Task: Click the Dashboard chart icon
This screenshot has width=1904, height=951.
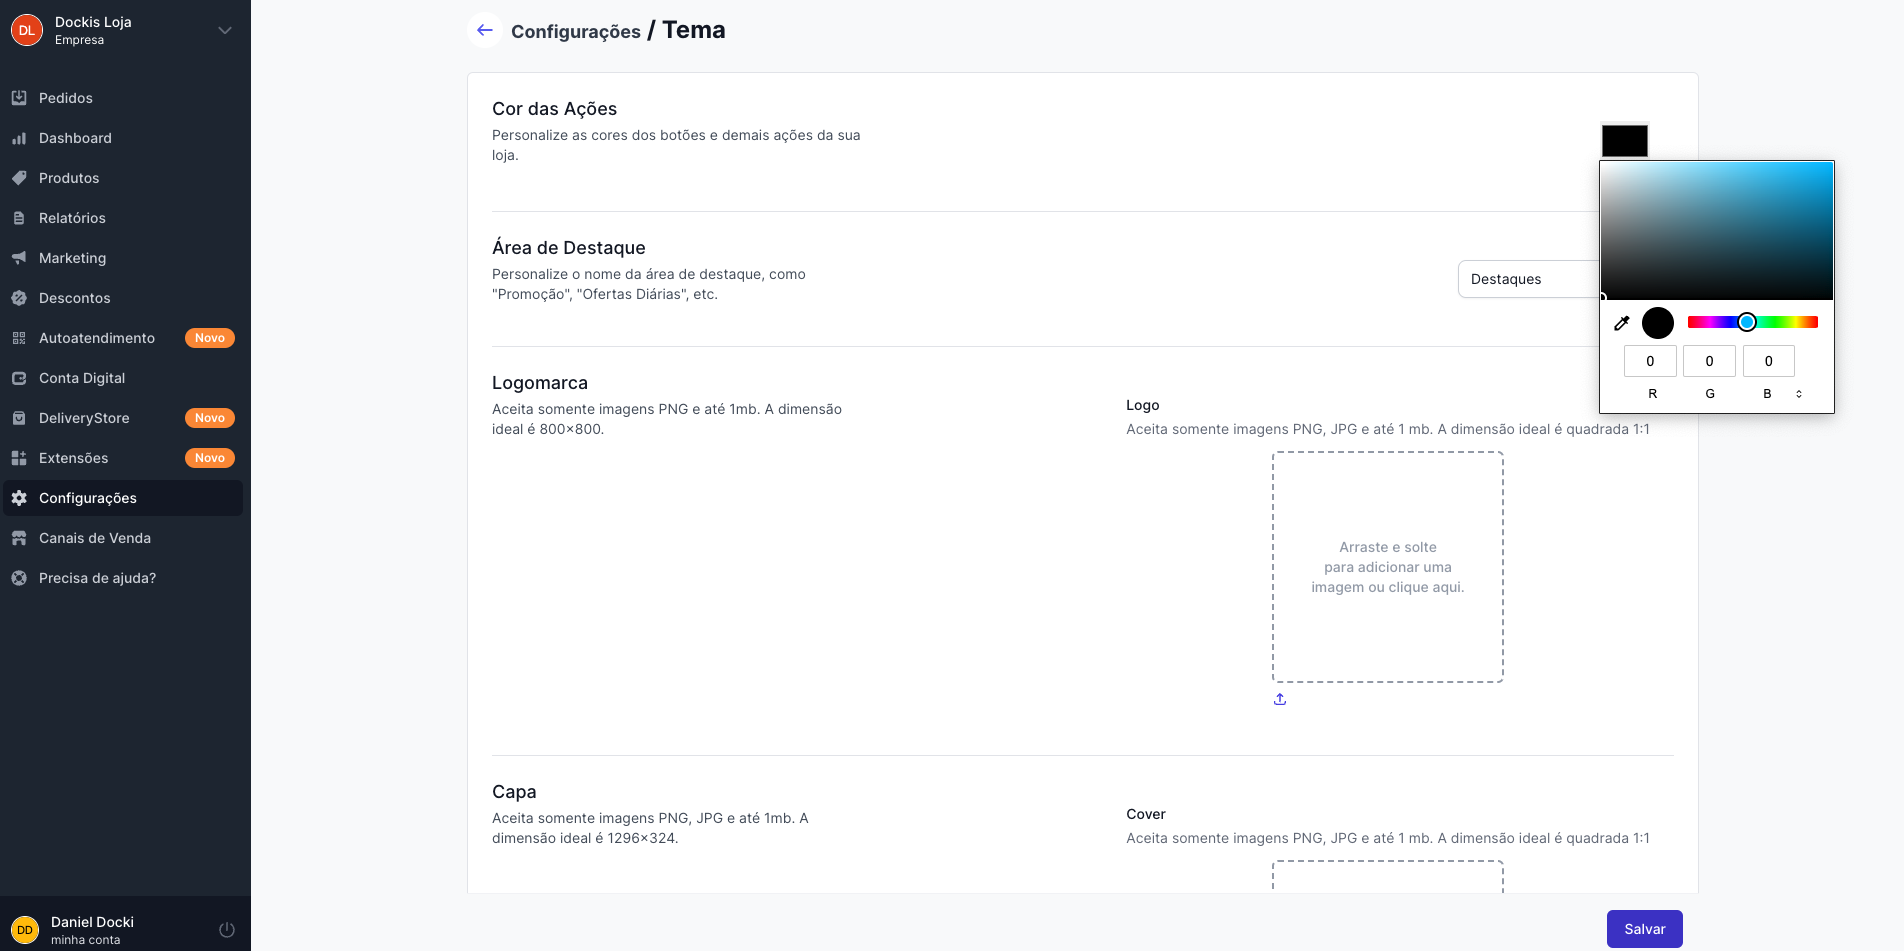Action: tap(19, 138)
